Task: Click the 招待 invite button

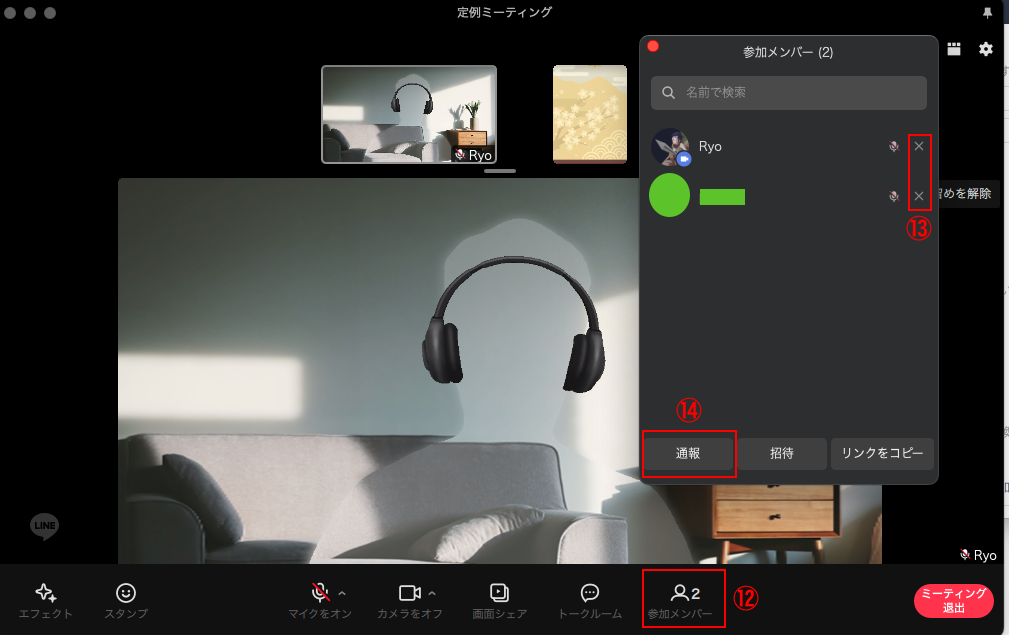Action: [x=783, y=453]
